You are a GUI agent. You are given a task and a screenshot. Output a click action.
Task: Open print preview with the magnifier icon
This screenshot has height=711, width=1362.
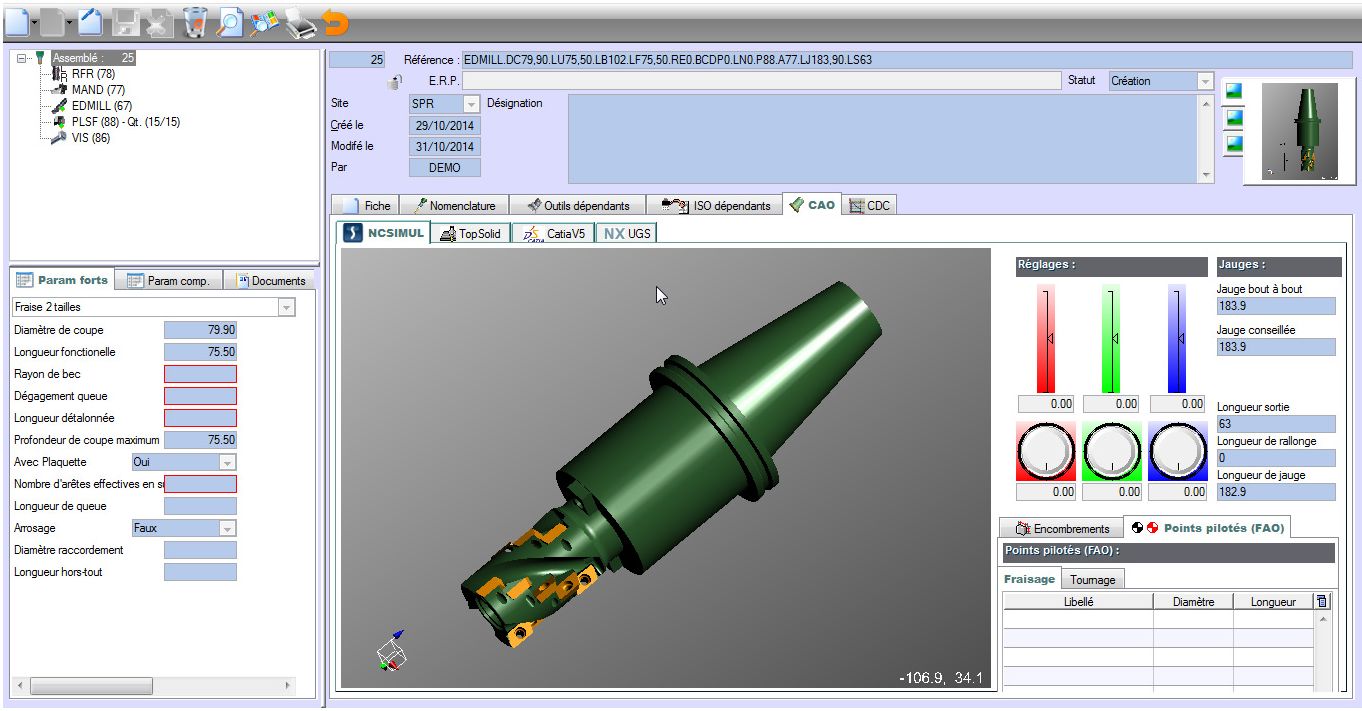228,20
